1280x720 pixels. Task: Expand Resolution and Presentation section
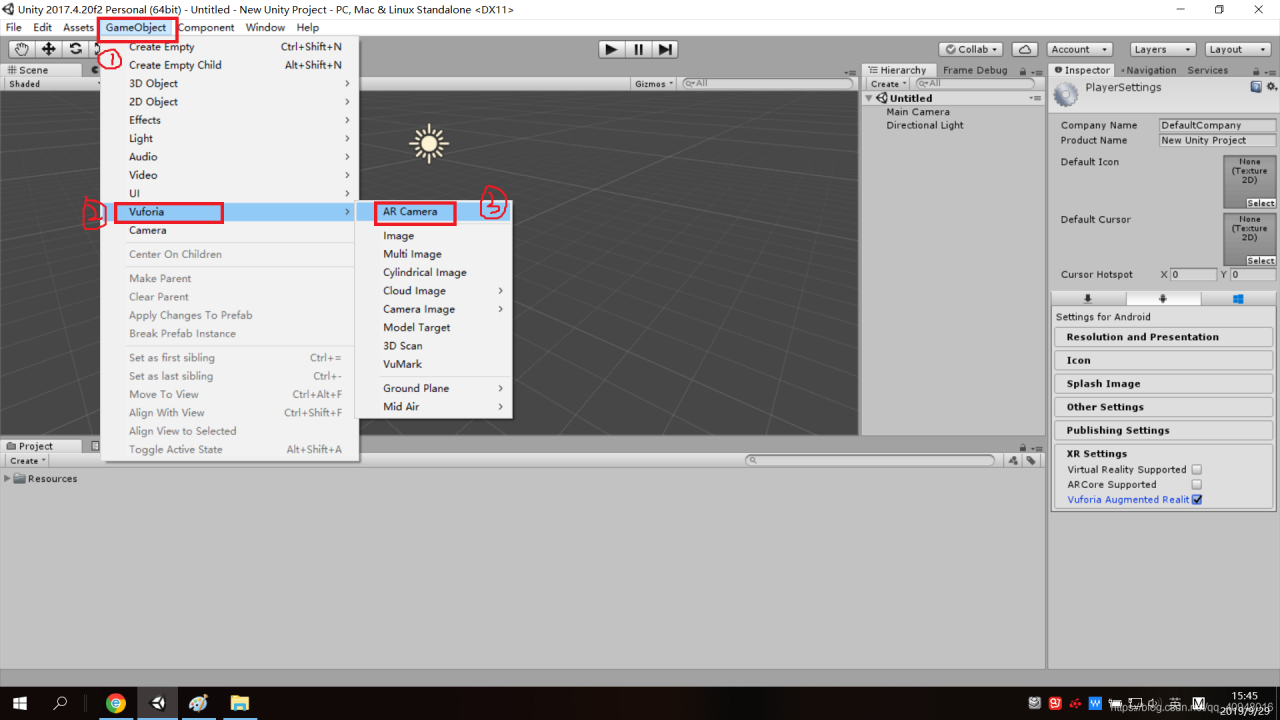1163,337
